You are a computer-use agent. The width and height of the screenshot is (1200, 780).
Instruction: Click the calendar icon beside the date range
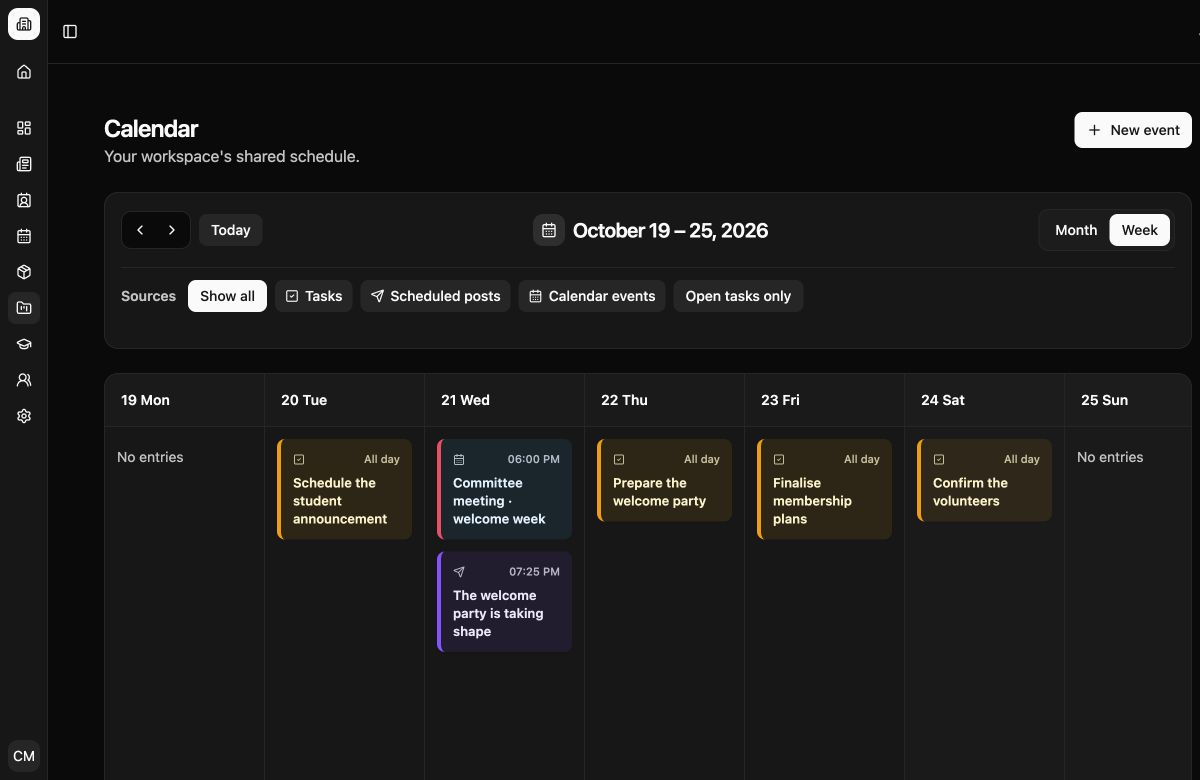click(x=549, y=231)
